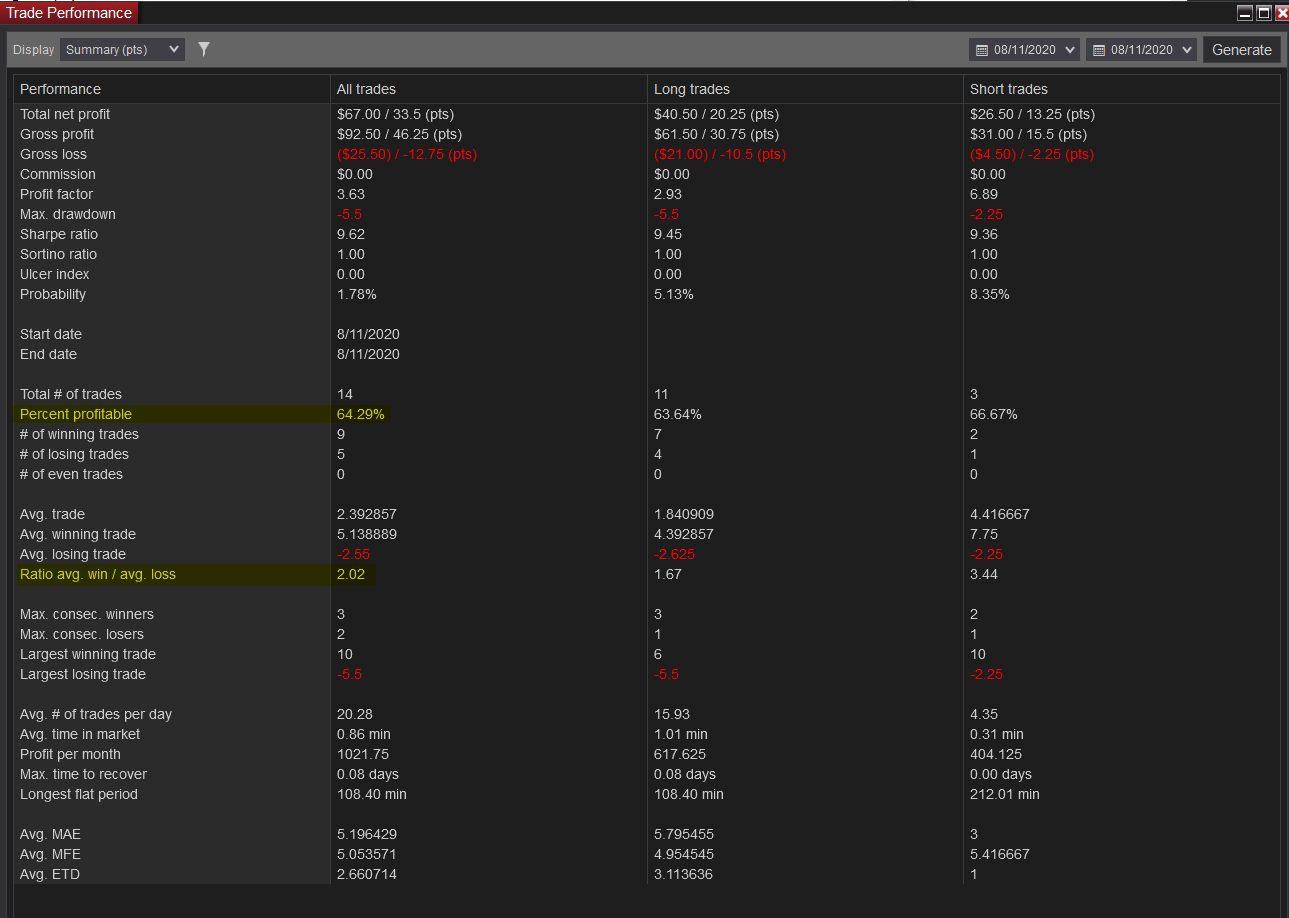The height and width of the screenshot is (918, 1289).
Task: Select the Start date row label
Action: click(51, 334)
